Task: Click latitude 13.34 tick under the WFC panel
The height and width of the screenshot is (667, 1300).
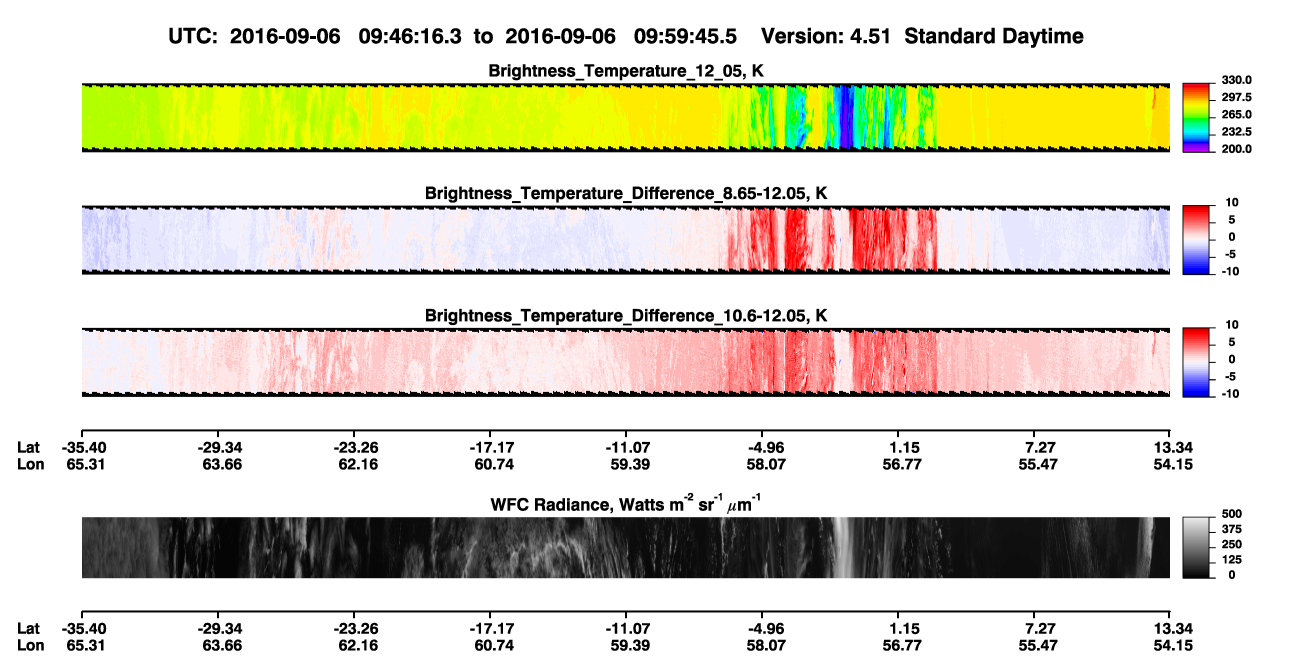Action: pos(1170,629)
